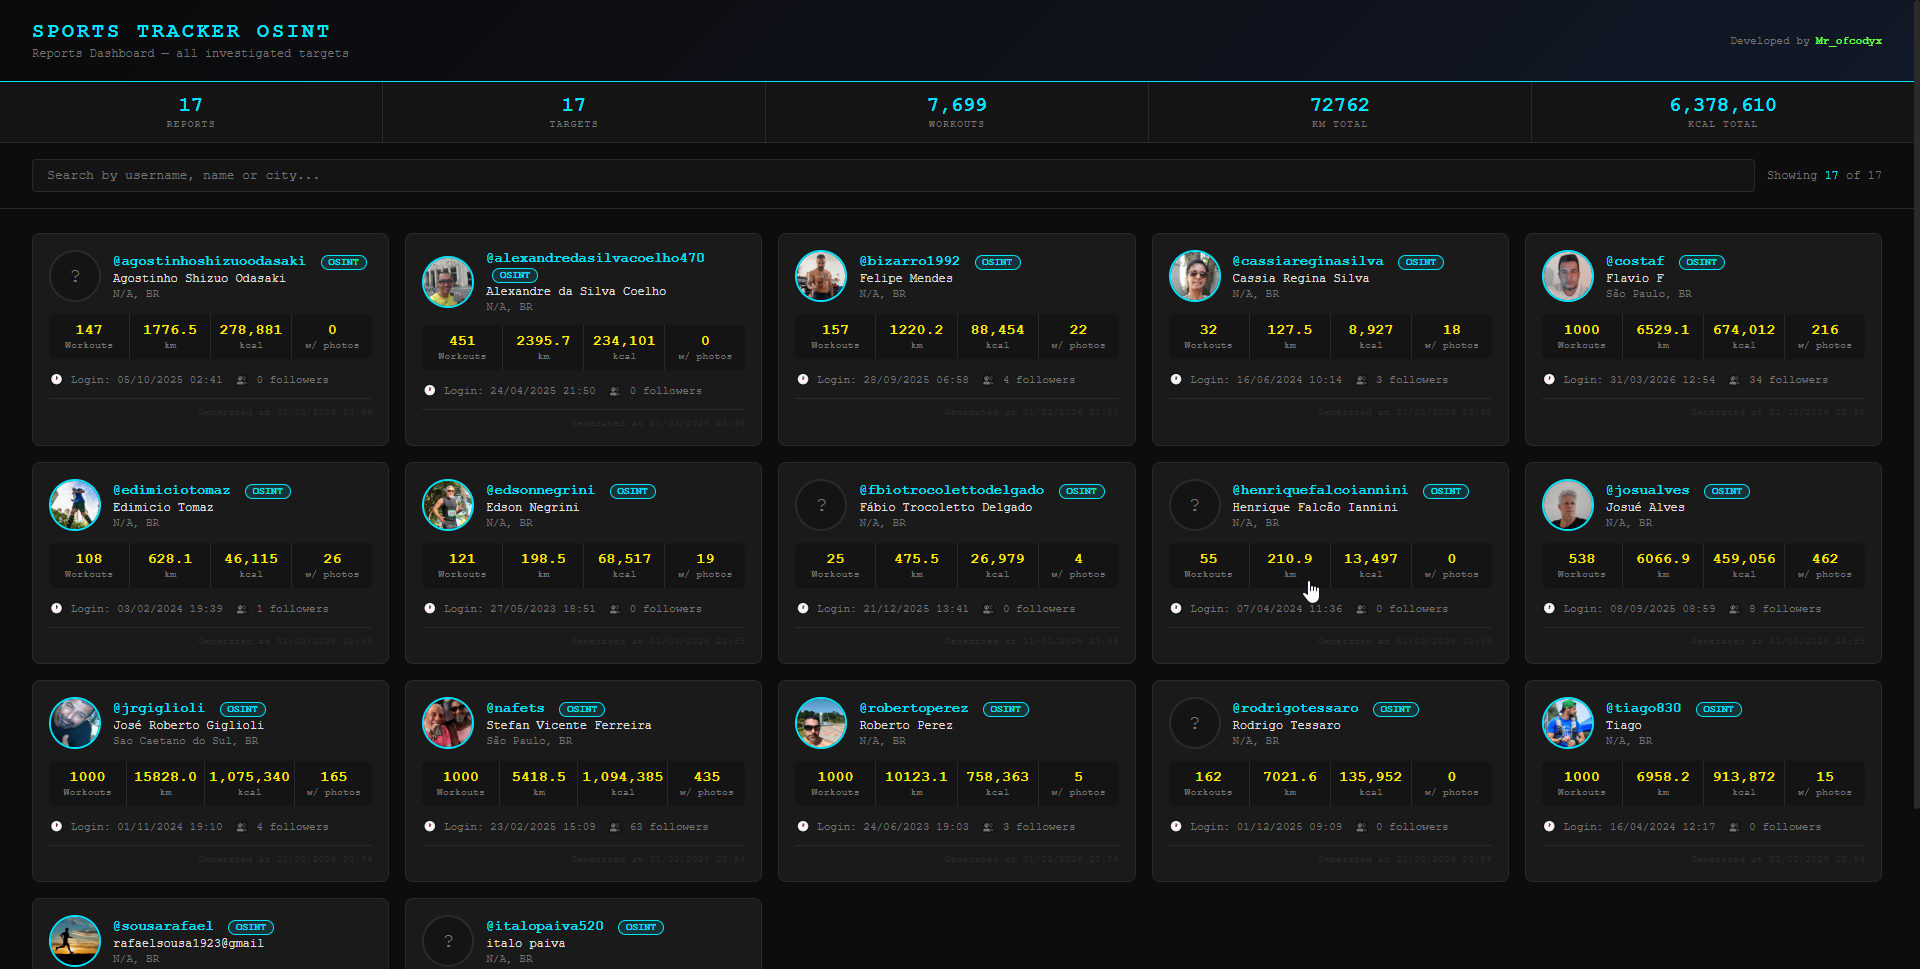Click the login clock icon on nafets's card
Screen dimensions: 1920x969
click(430, 827)
